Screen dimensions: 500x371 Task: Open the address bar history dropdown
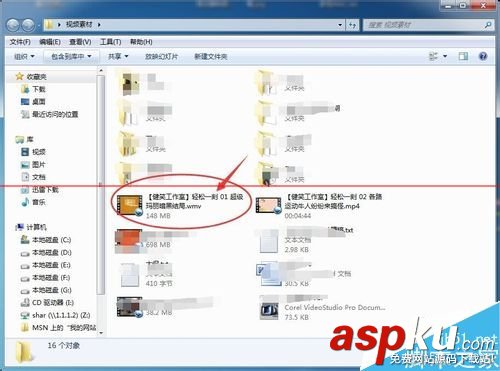[x=340, y=25]
